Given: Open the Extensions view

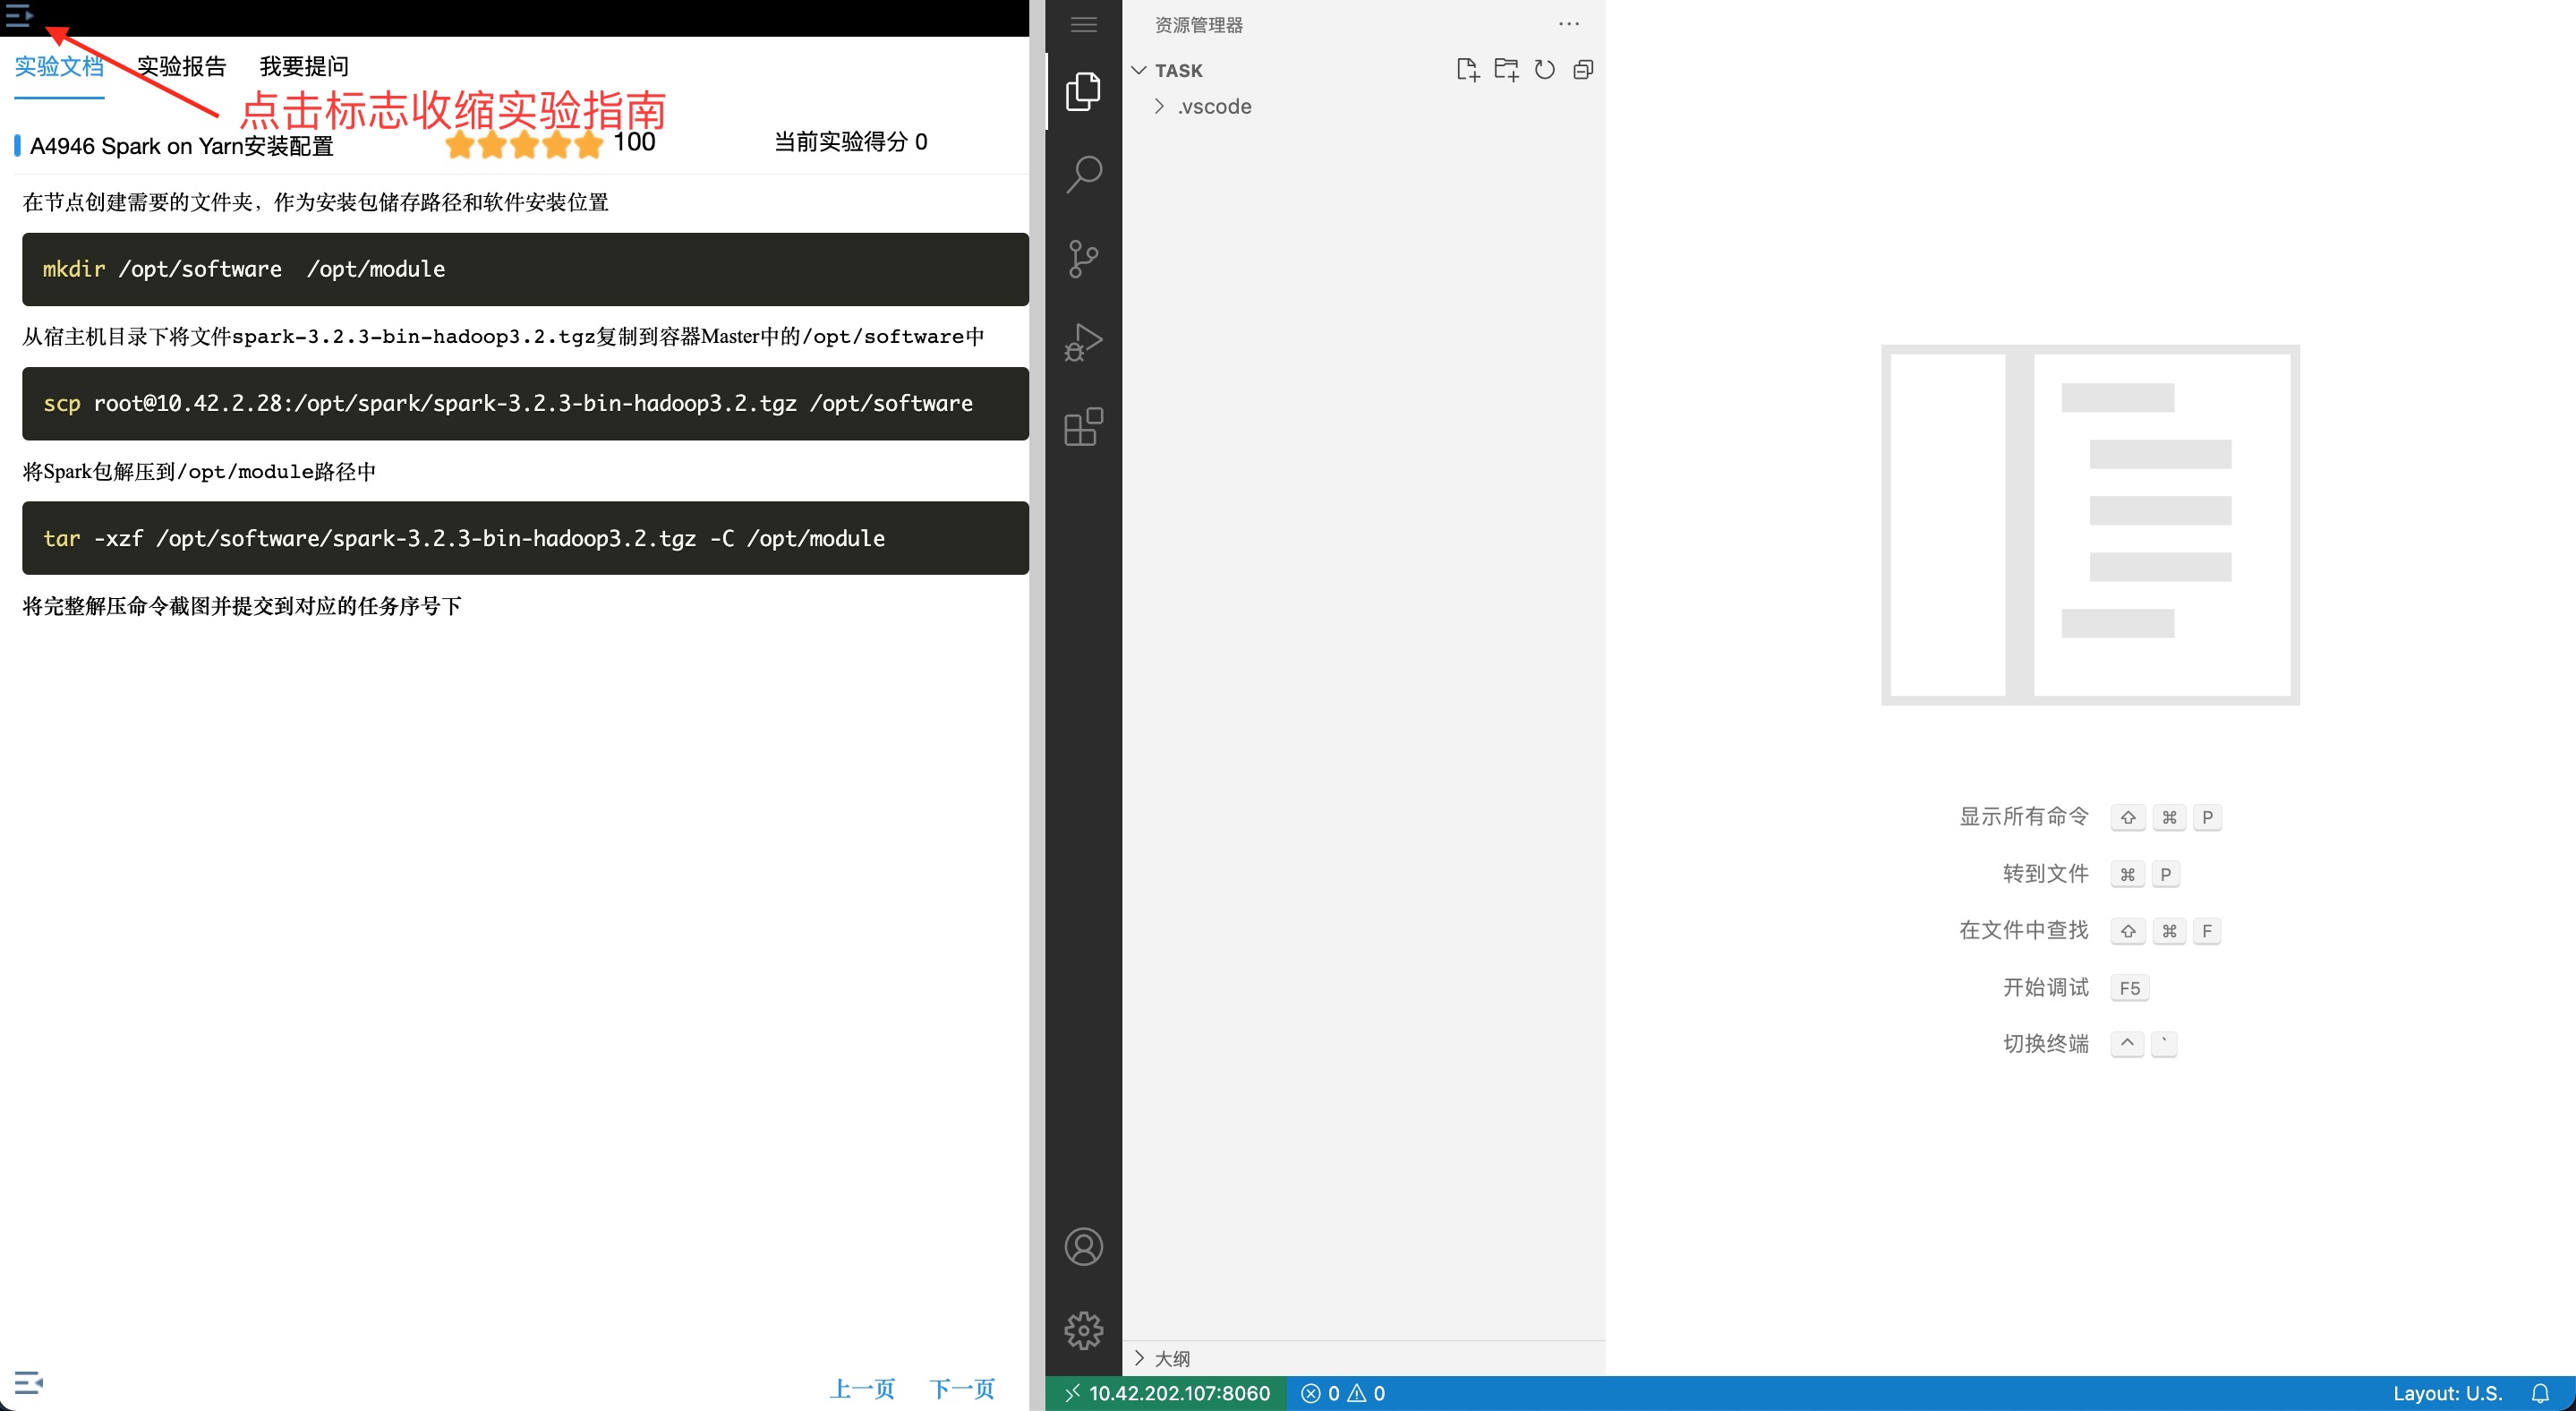Looking at the screenshot, I should [1083, 427].
